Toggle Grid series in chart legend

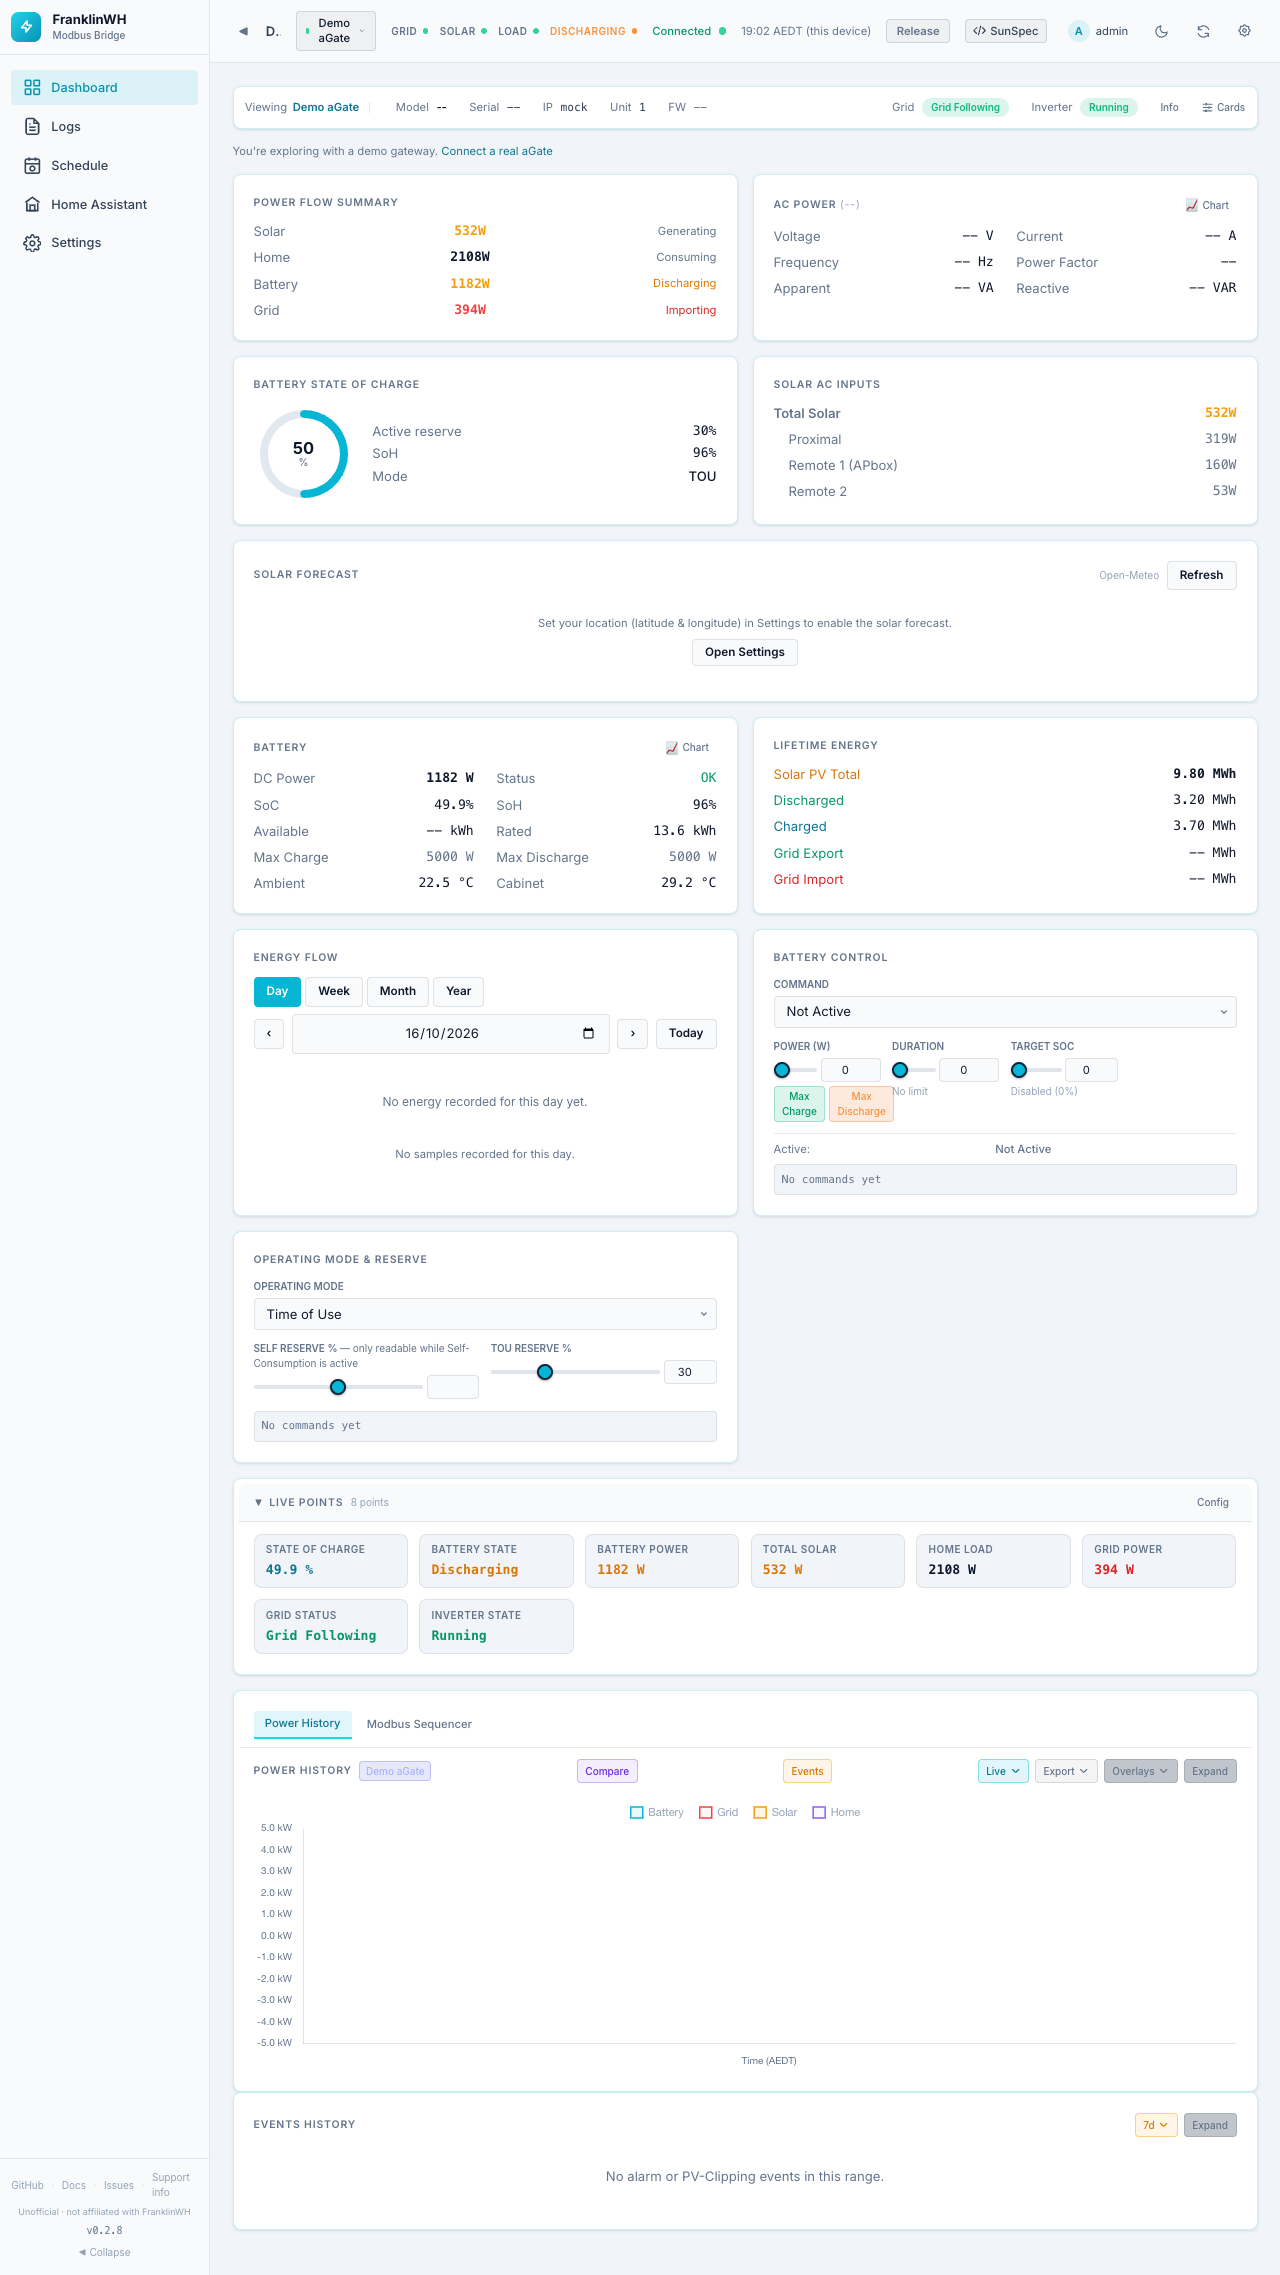[719, 1812]
